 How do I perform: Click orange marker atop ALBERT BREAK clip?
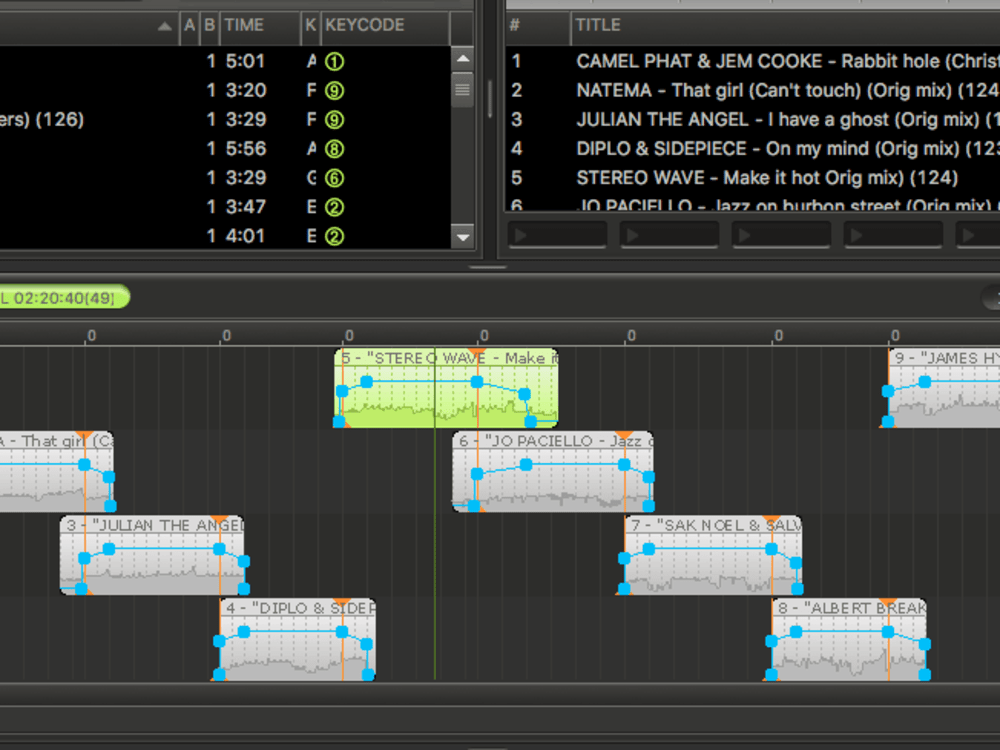[x=888, y=603]
